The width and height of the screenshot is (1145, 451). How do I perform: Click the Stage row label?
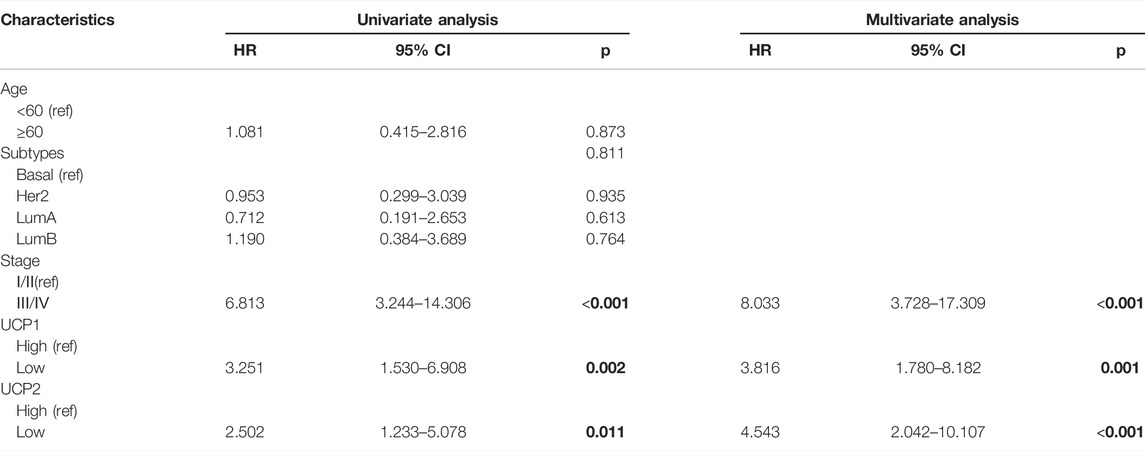point(15,261)
